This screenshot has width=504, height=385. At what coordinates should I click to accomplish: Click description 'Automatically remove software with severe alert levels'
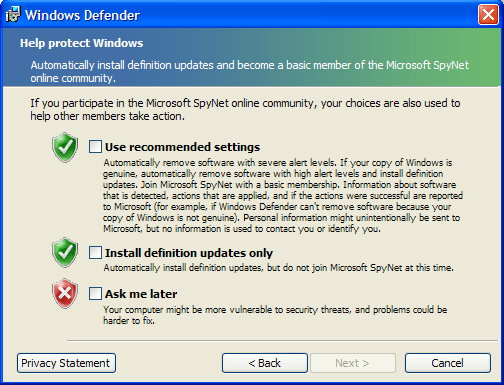point(283,196)
